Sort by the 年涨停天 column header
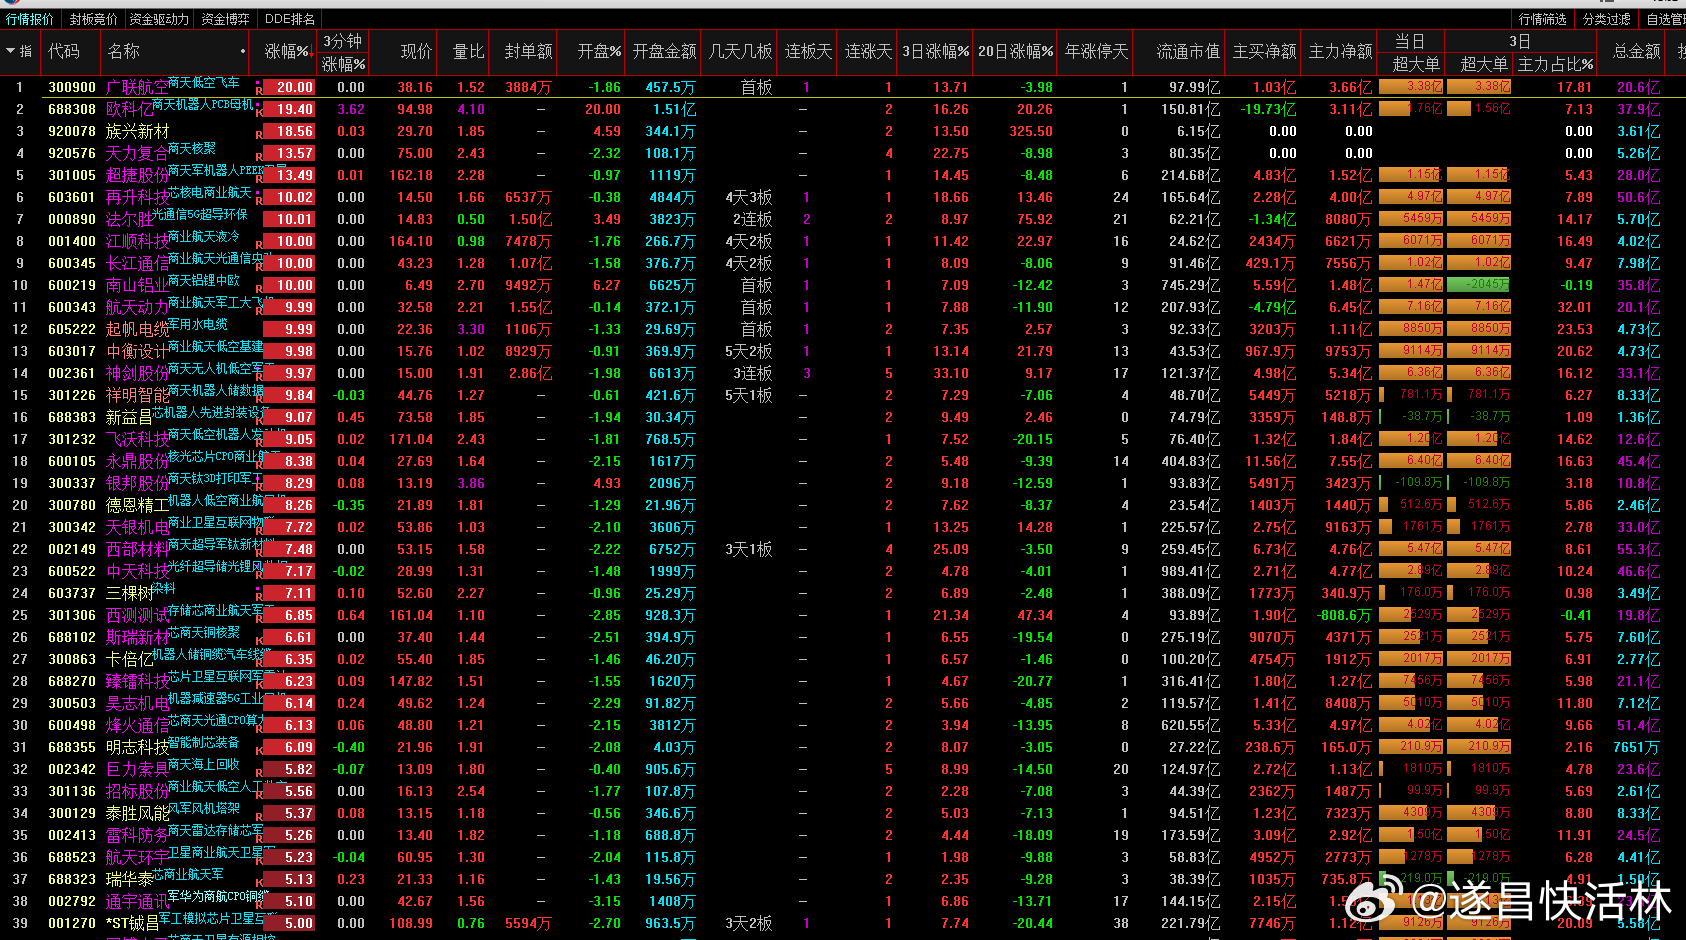The height and width of the screenshot is (940, 1686). (1097, 51)
